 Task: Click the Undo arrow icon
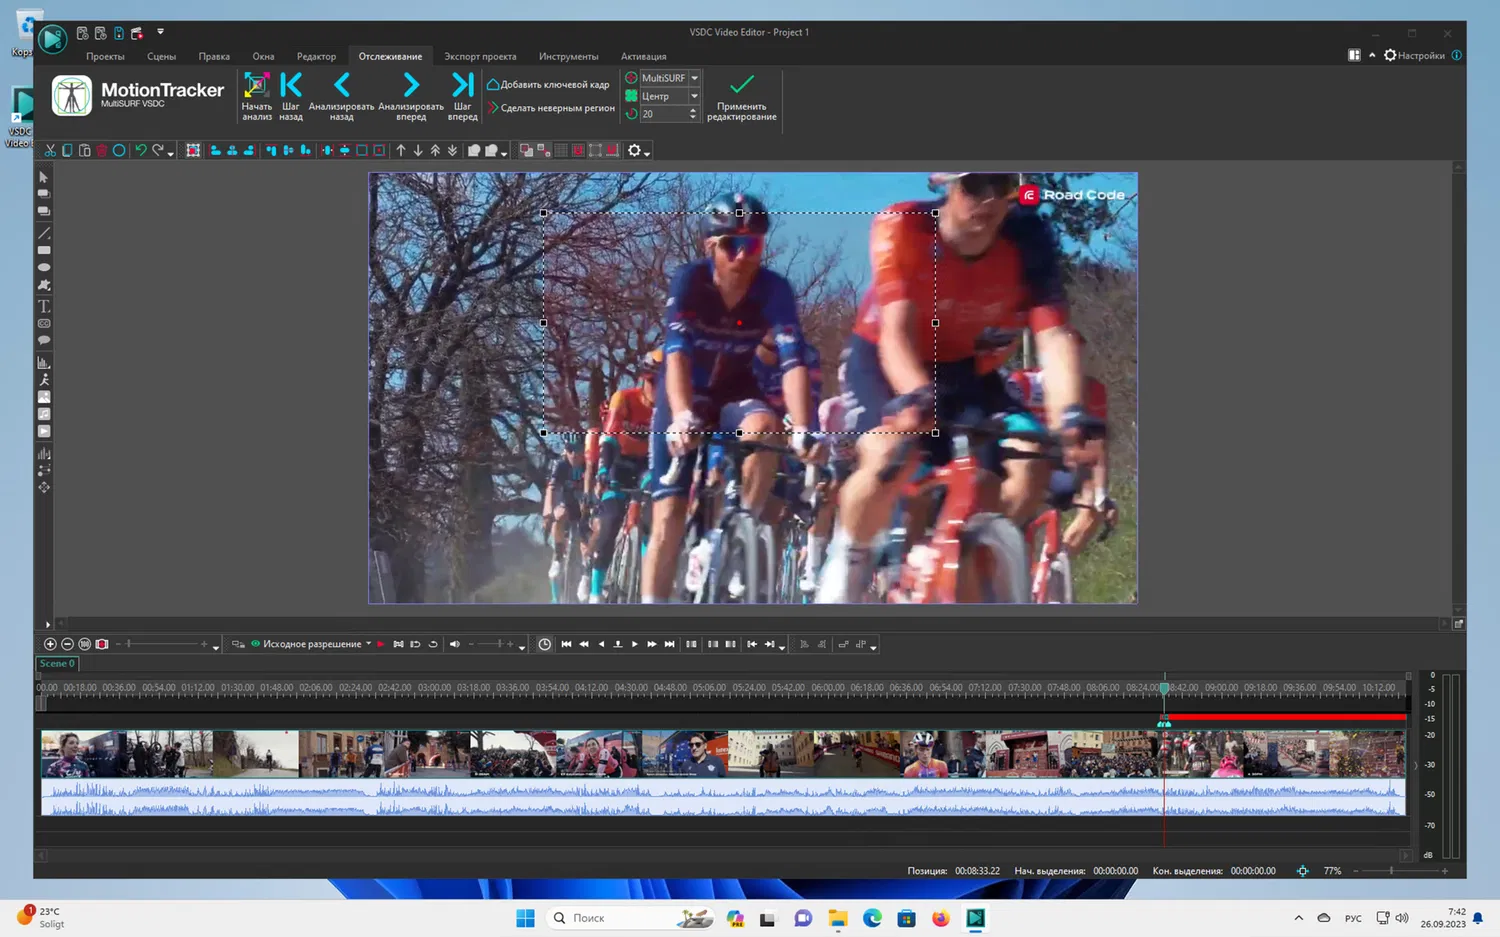(140, 150)
